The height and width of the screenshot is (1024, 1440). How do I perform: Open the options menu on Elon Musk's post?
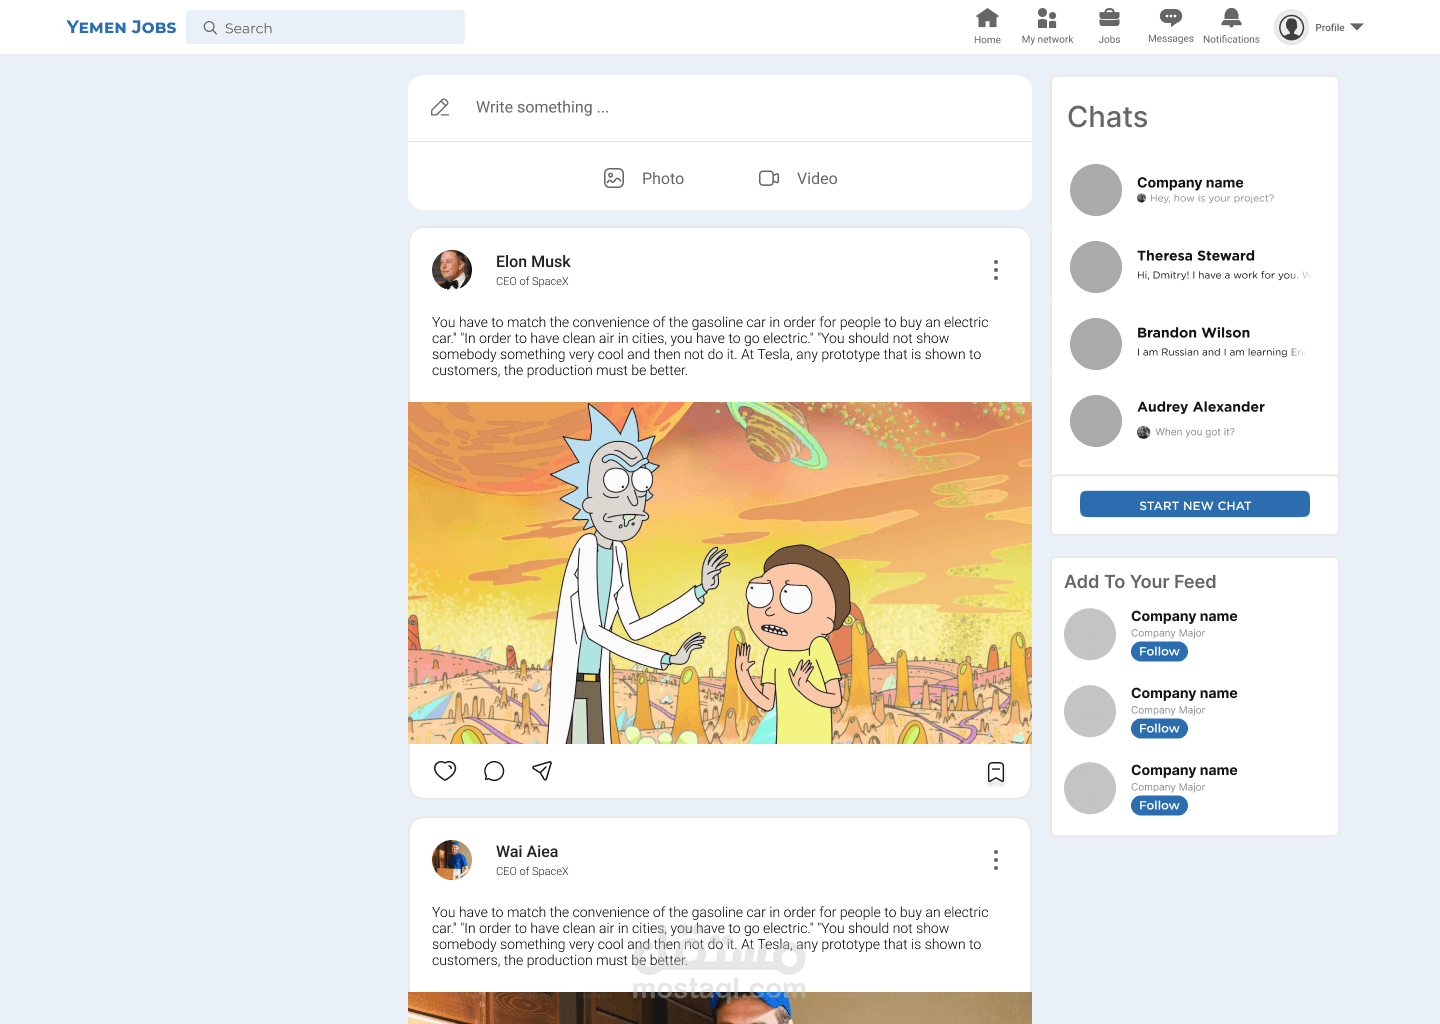click(x=996, y=270)
